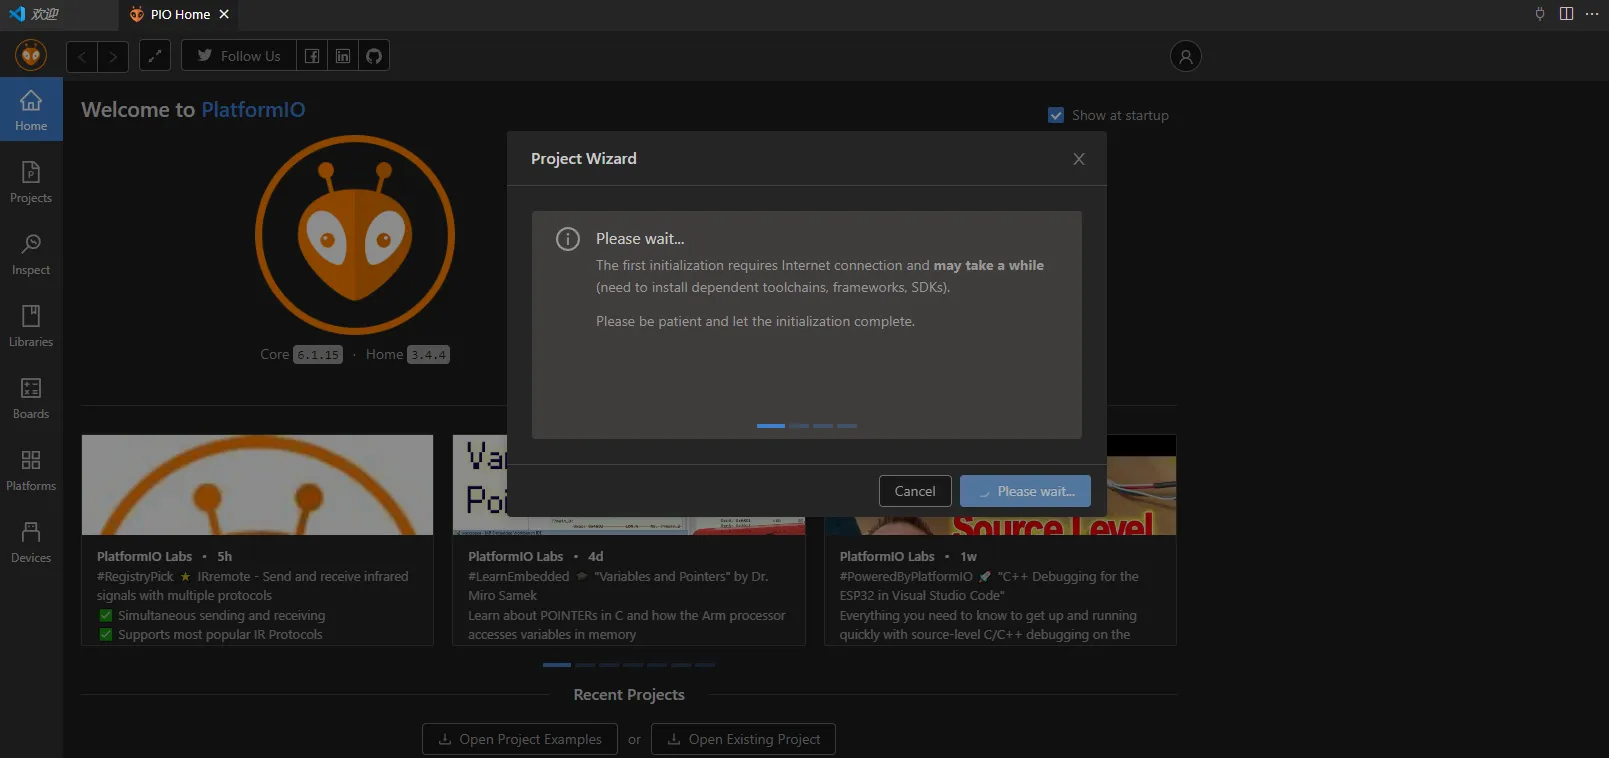Click 'PlatformIO Labs' on the 4d card
This screenshot has width=1609, height=758.
(x=515, y=557)
